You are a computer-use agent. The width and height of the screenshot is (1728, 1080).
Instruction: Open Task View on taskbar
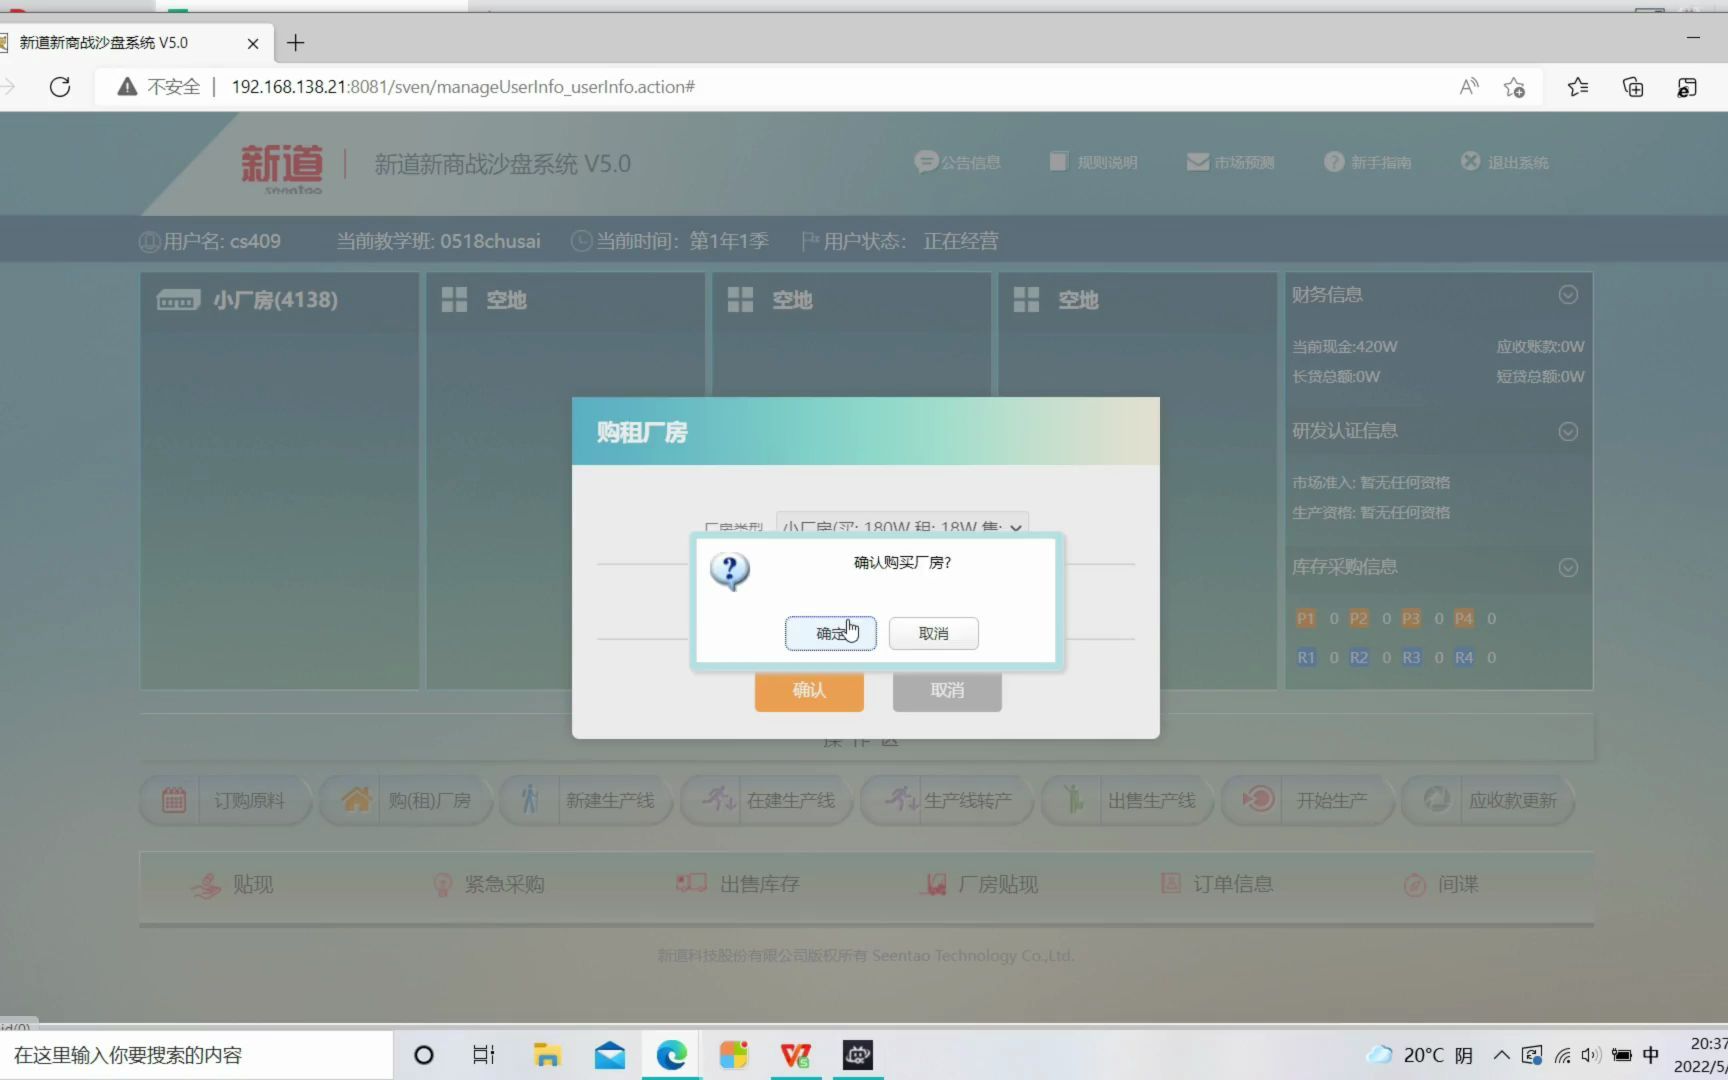(484, 1055)
